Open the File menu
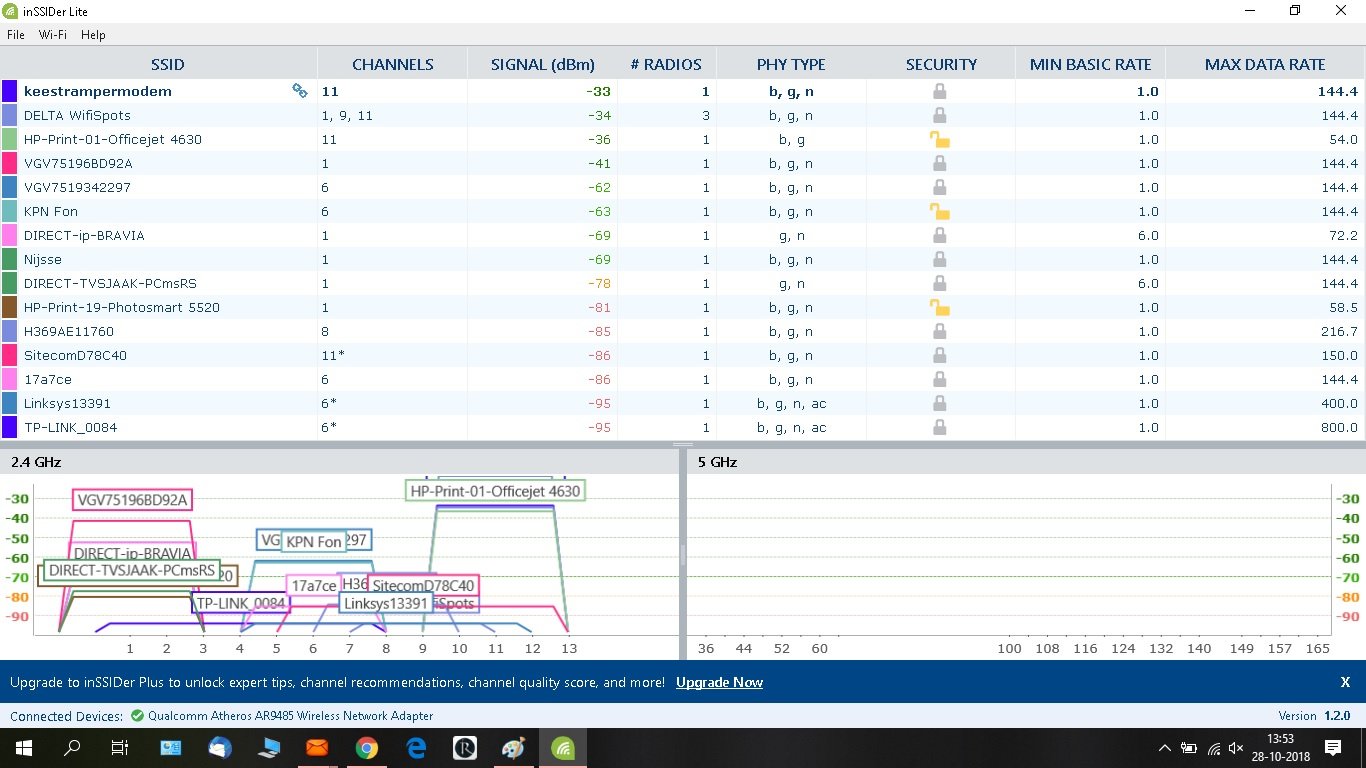Image resolution: width=1366 pixels, height=768 pixels. pyautogui.click(x=16, y=34)
